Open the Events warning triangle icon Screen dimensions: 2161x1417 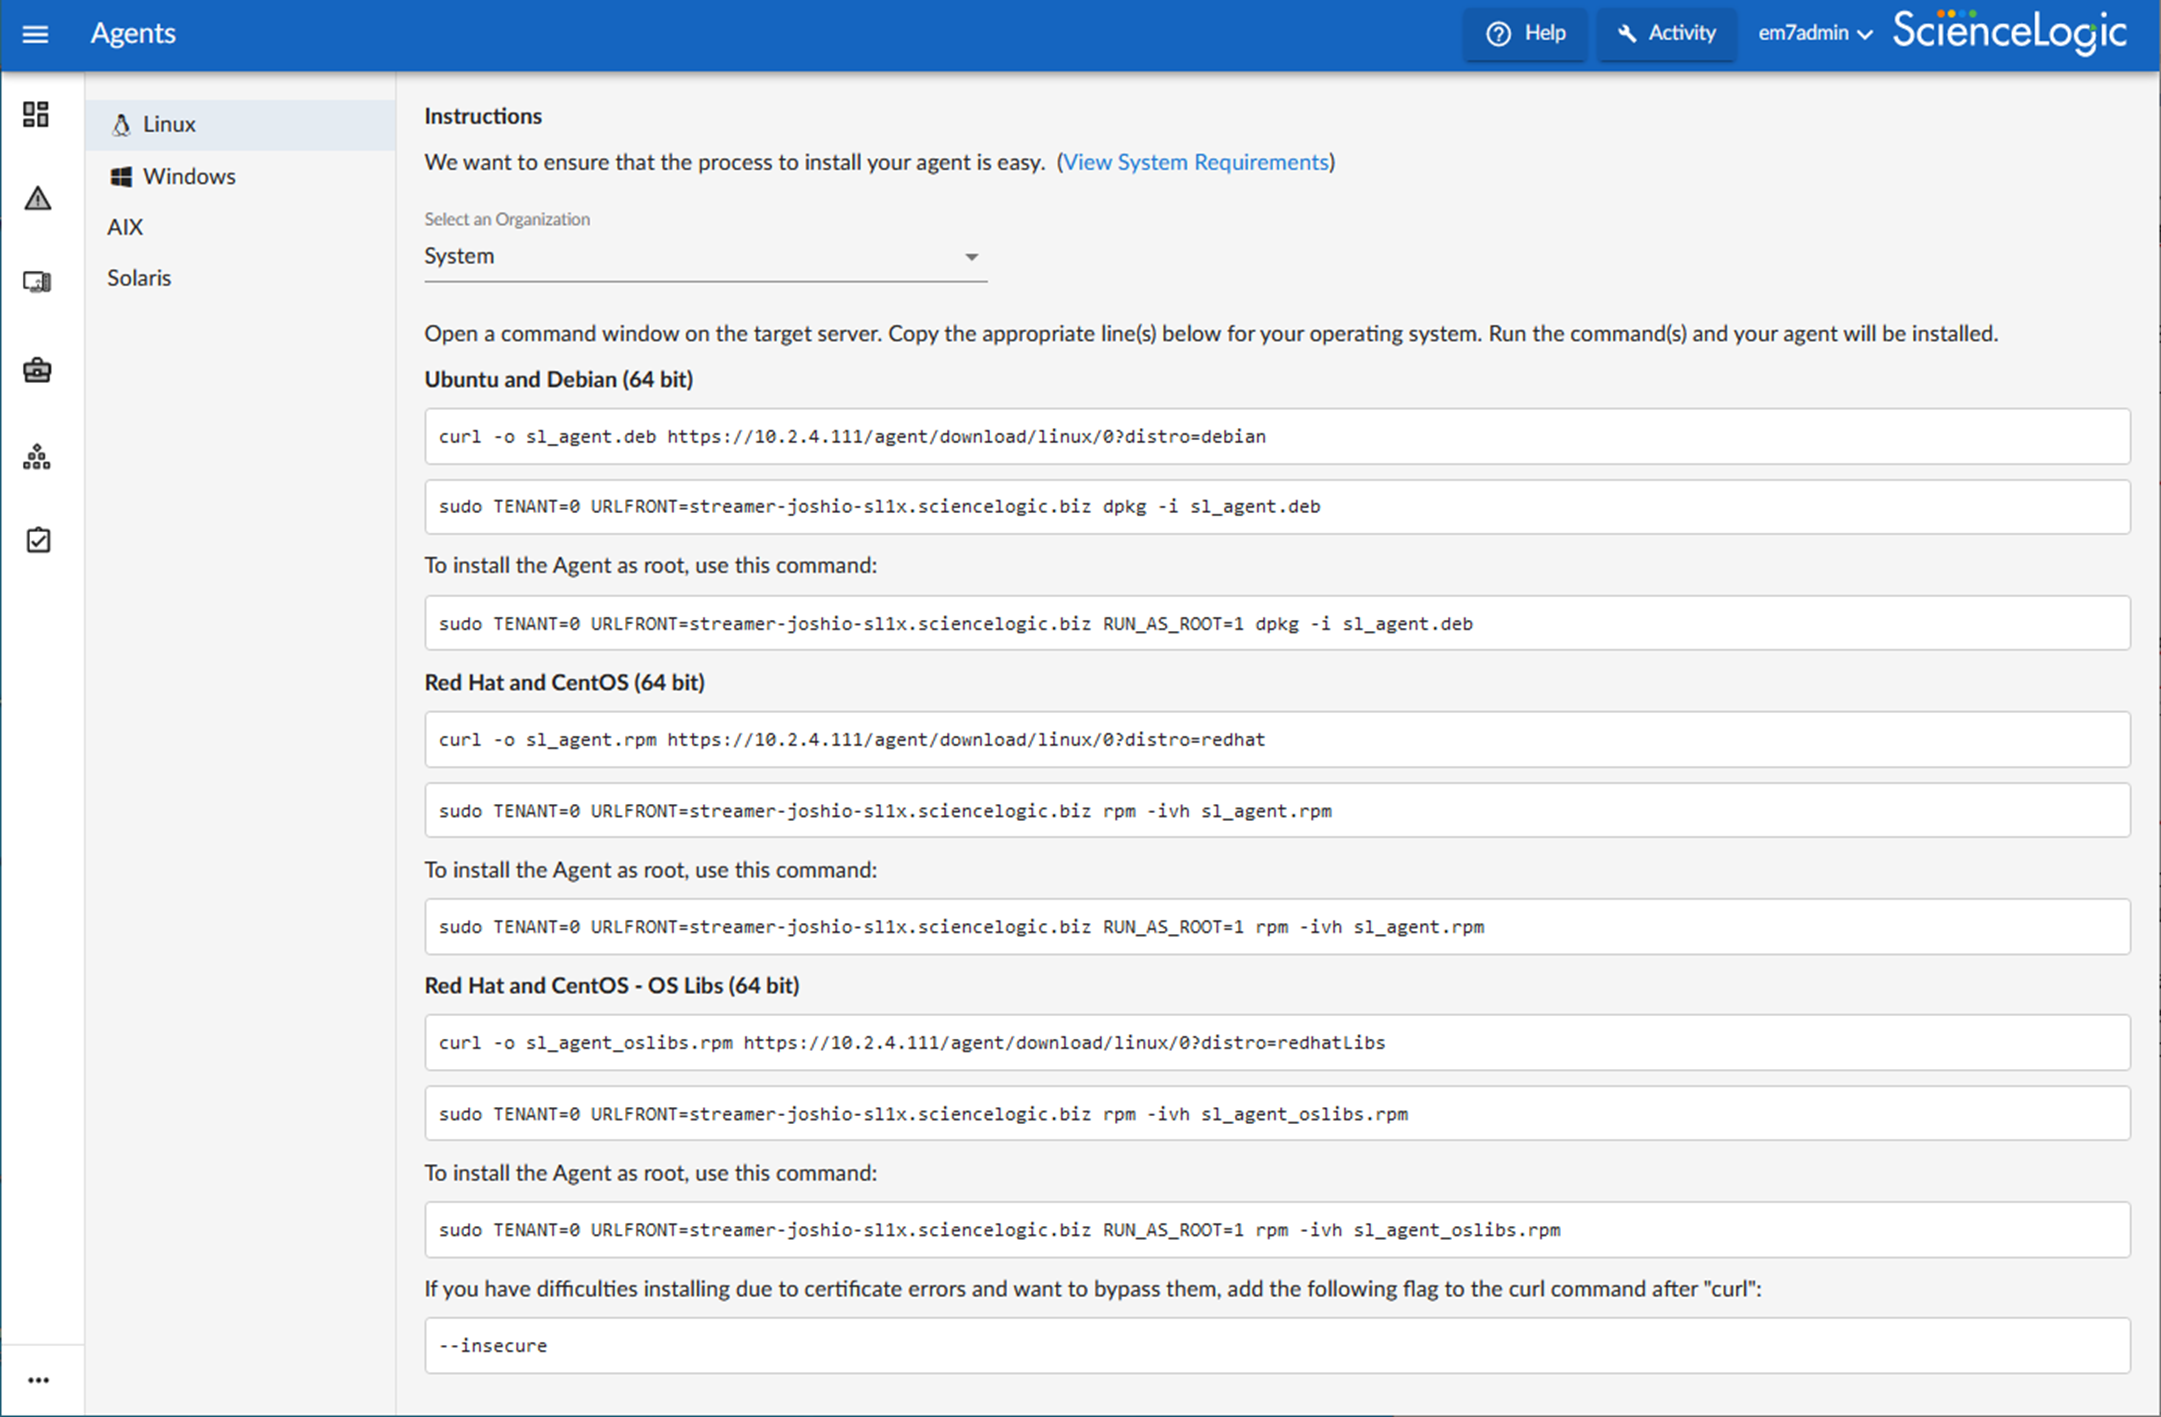[x=37, y=198]
